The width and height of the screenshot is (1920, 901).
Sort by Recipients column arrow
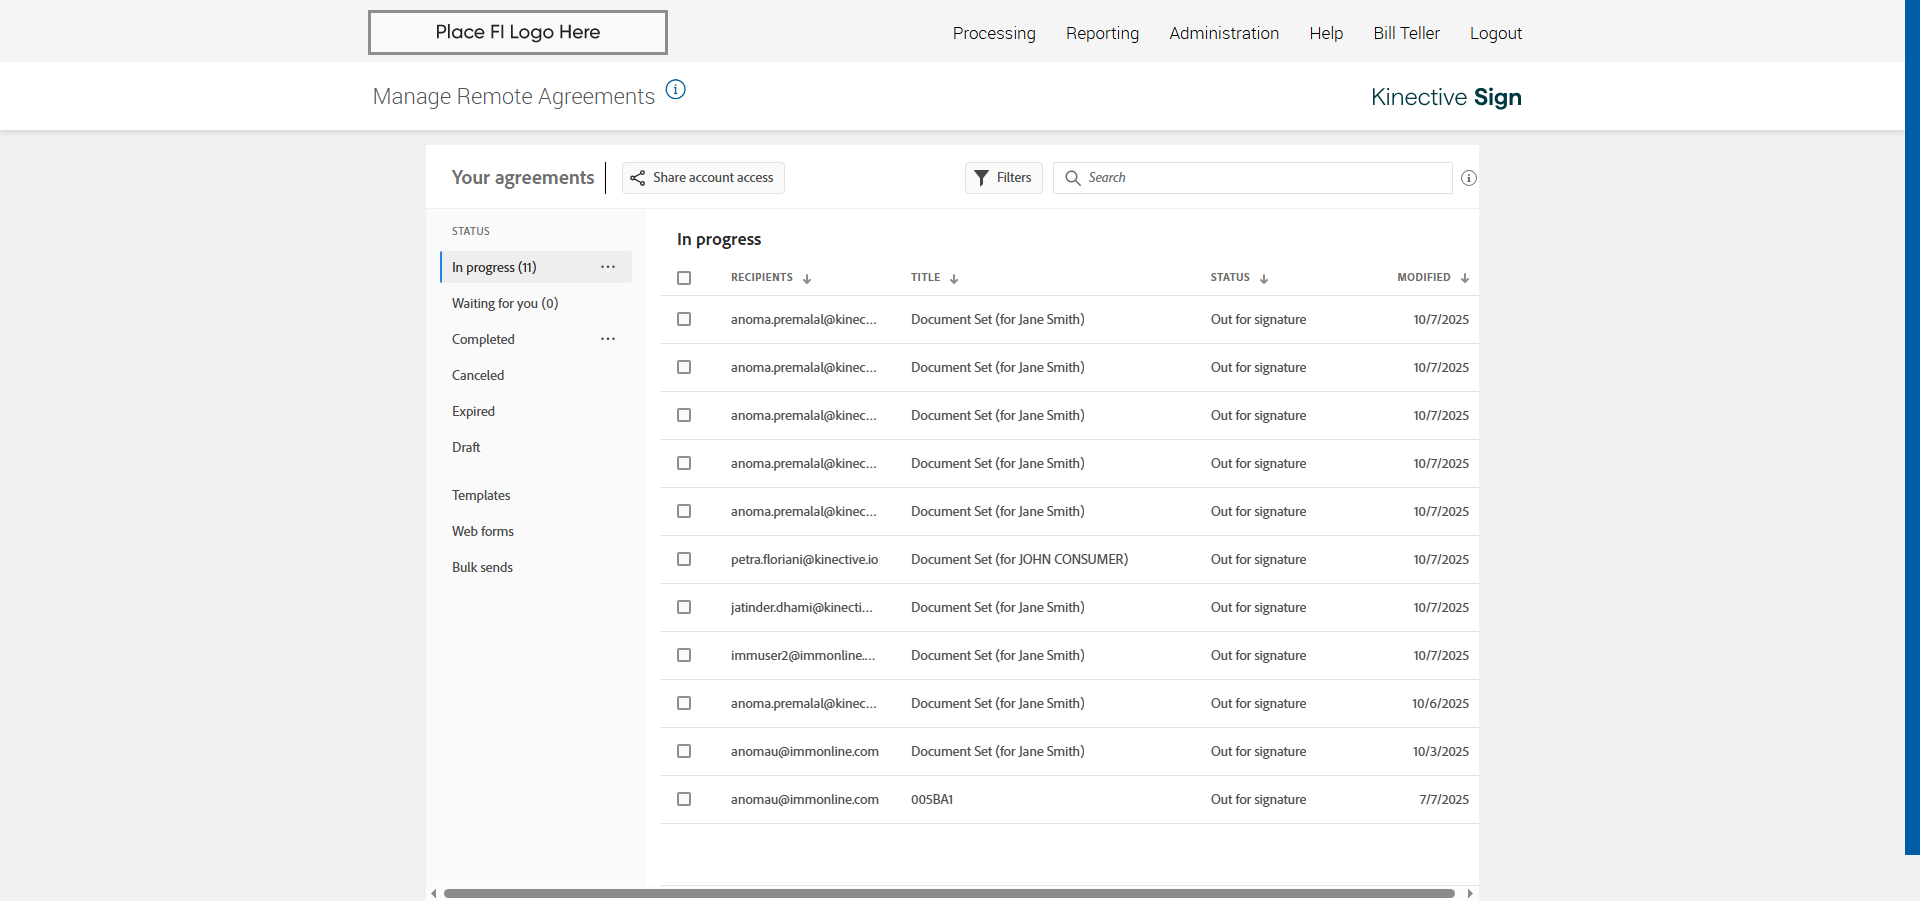(x=807, y=279)
